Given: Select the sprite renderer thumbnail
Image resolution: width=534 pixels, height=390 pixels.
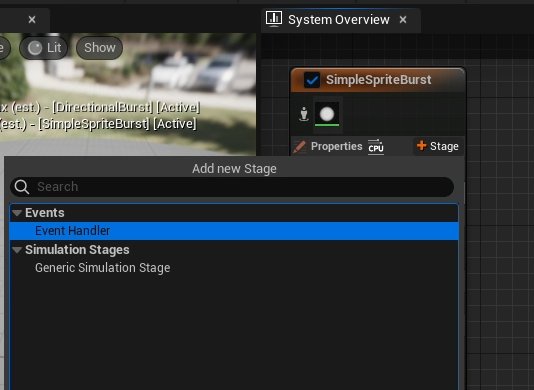Looking at the screenshot, I should (x=327, y=114).
